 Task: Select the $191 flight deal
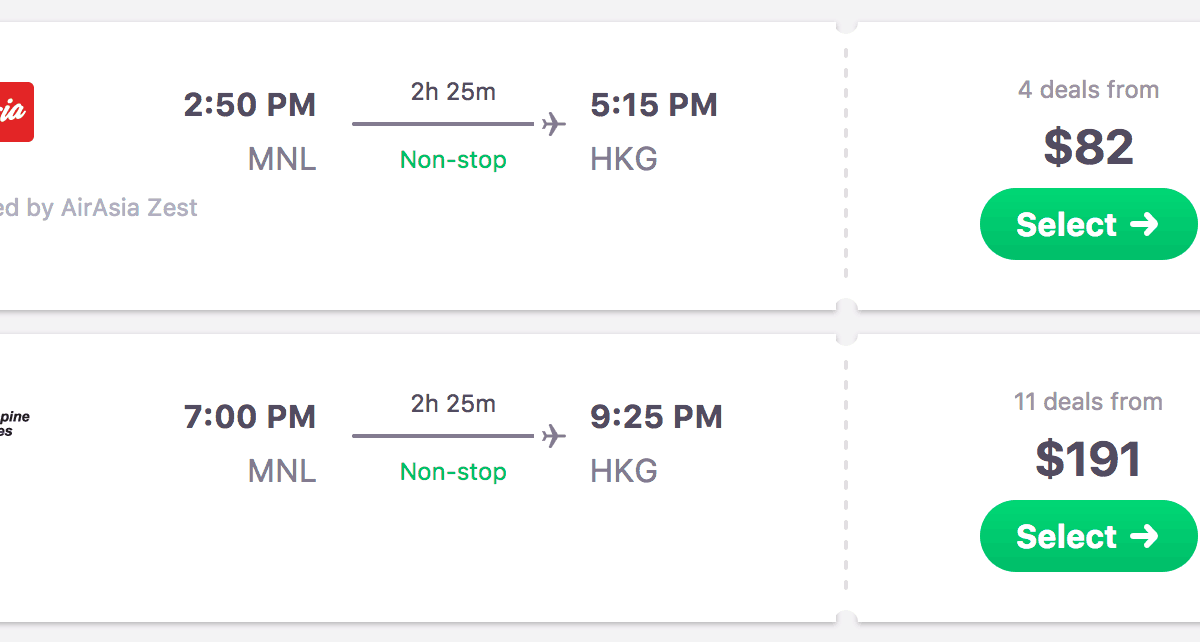click(1087, 536)
